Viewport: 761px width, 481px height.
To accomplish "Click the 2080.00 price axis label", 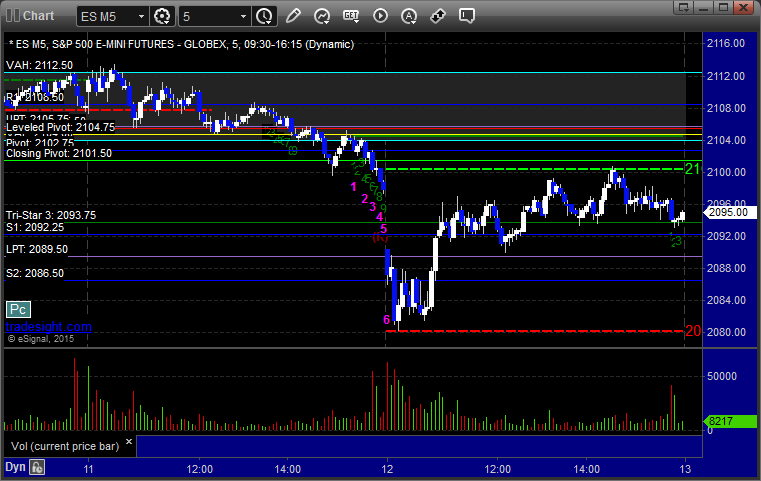I will [726, 332].
